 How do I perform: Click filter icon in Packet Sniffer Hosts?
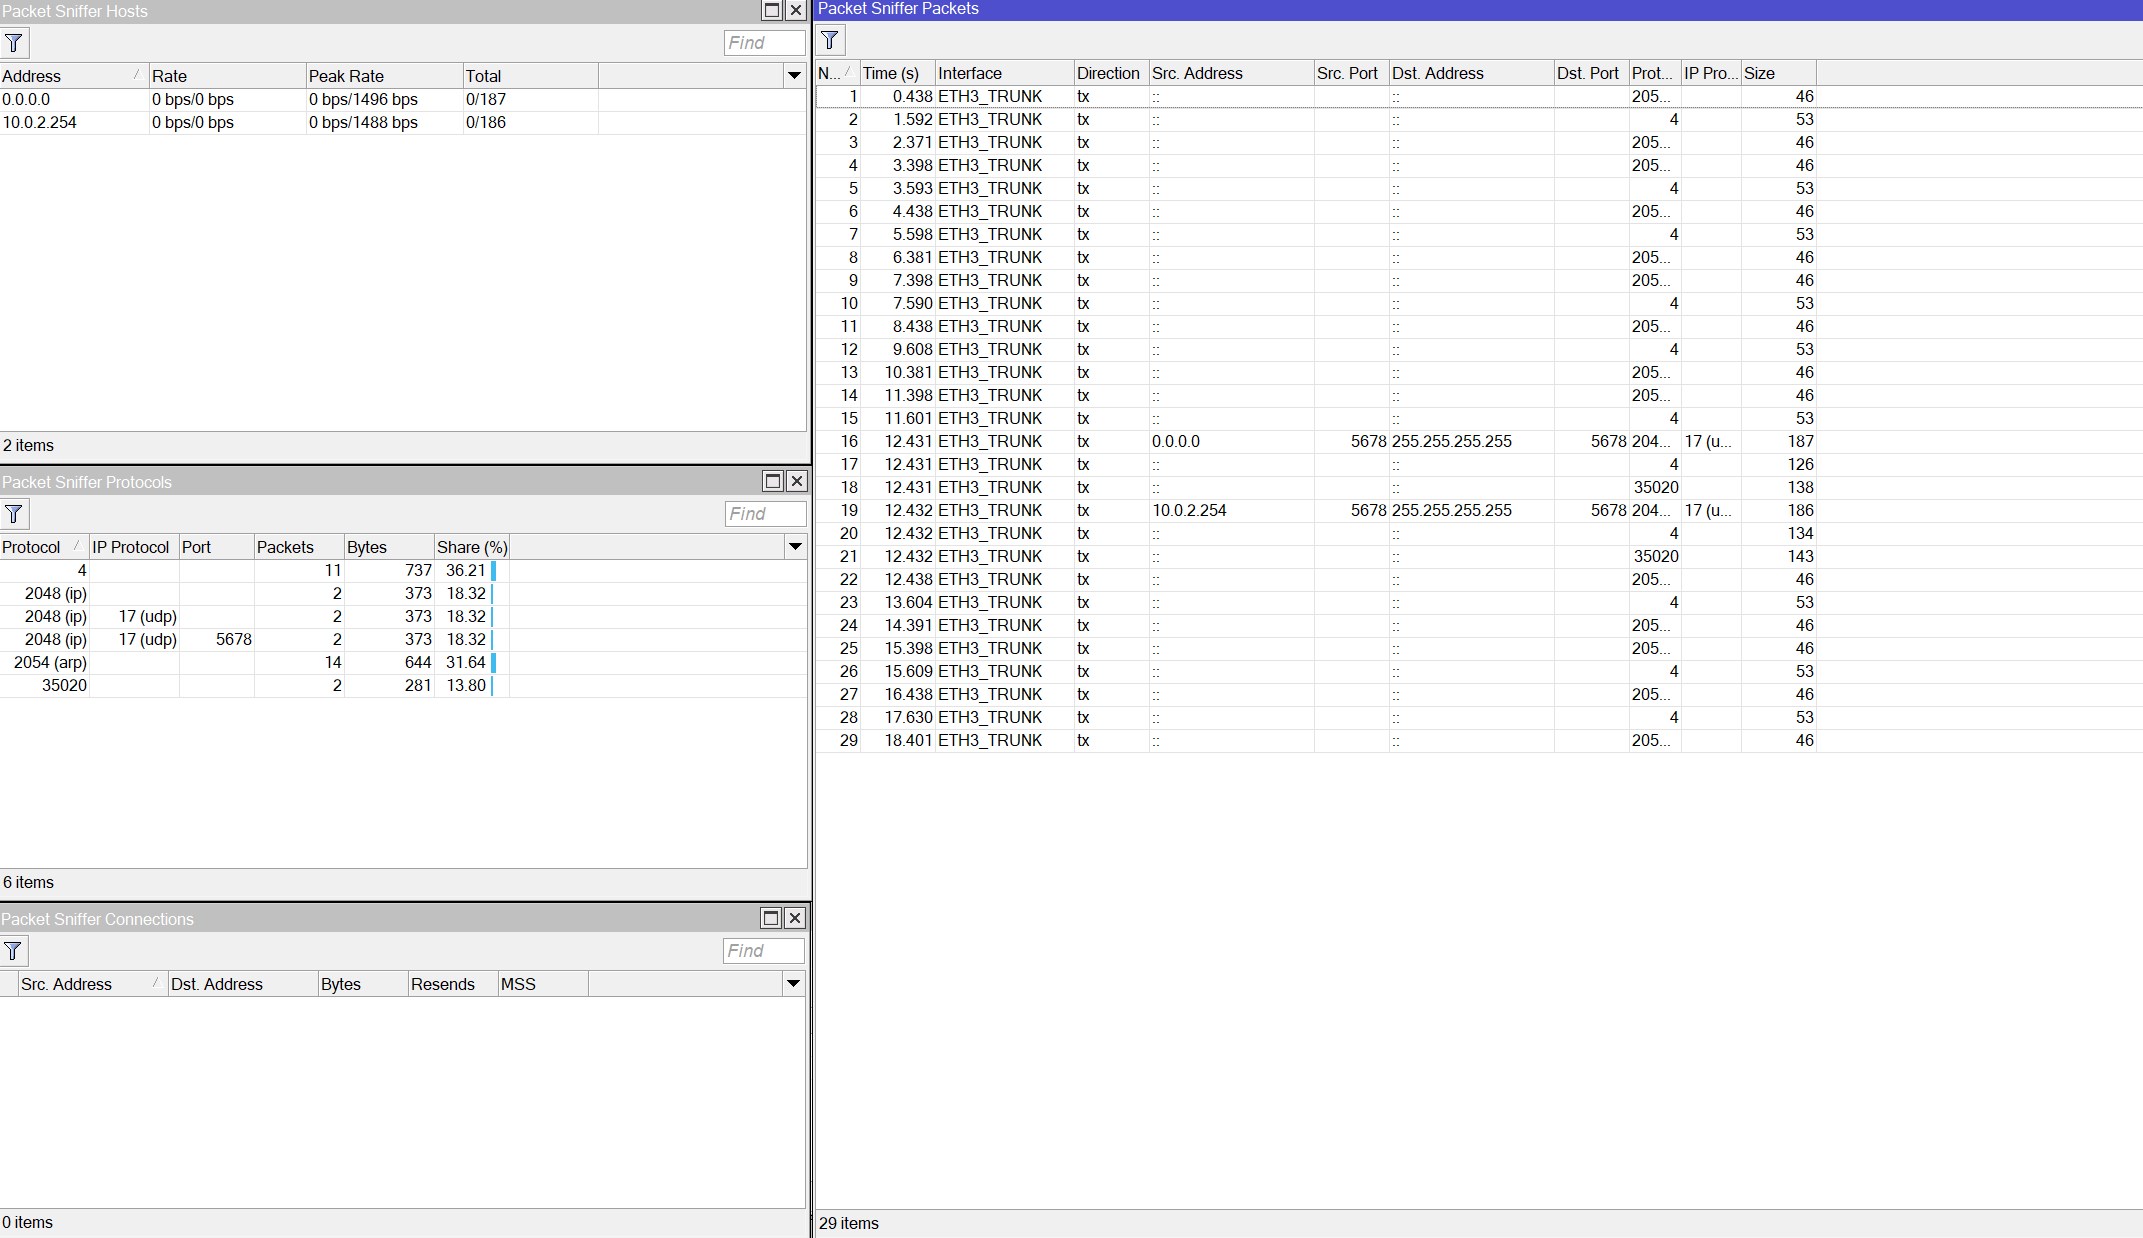click(14, 43)
